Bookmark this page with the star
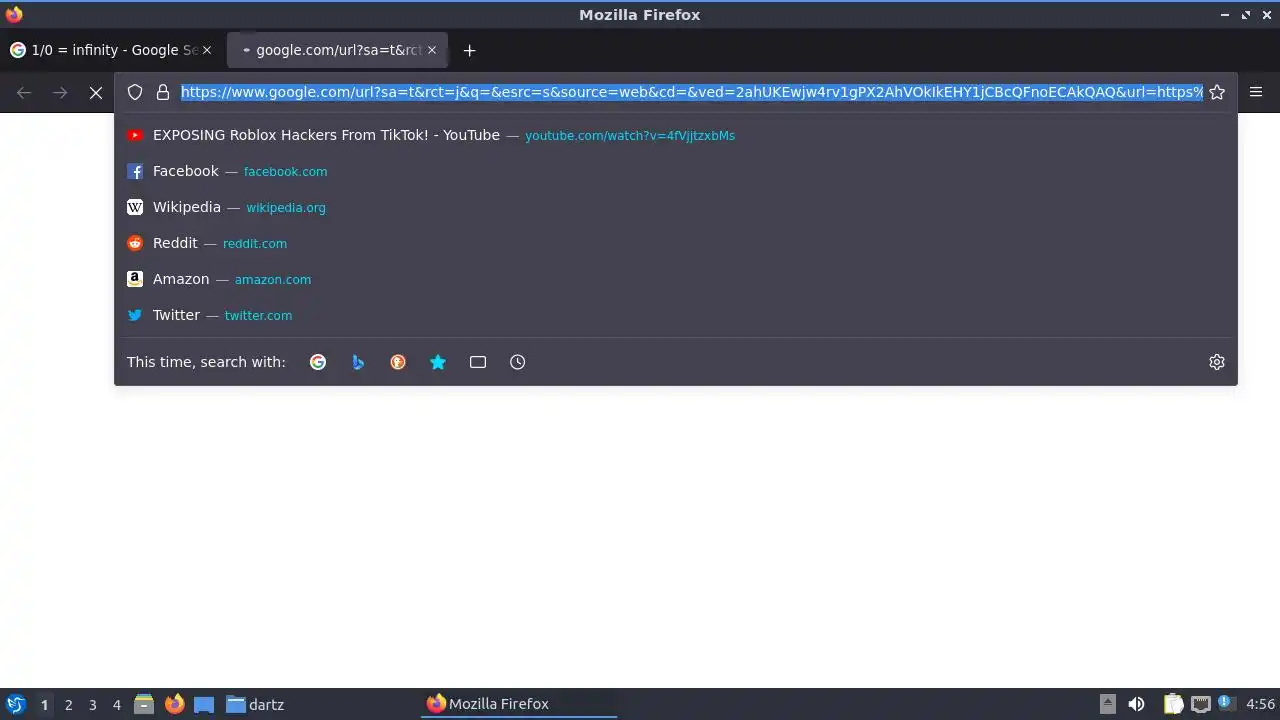Screen dimensions: 1280x720 [x=1217, y=92]
